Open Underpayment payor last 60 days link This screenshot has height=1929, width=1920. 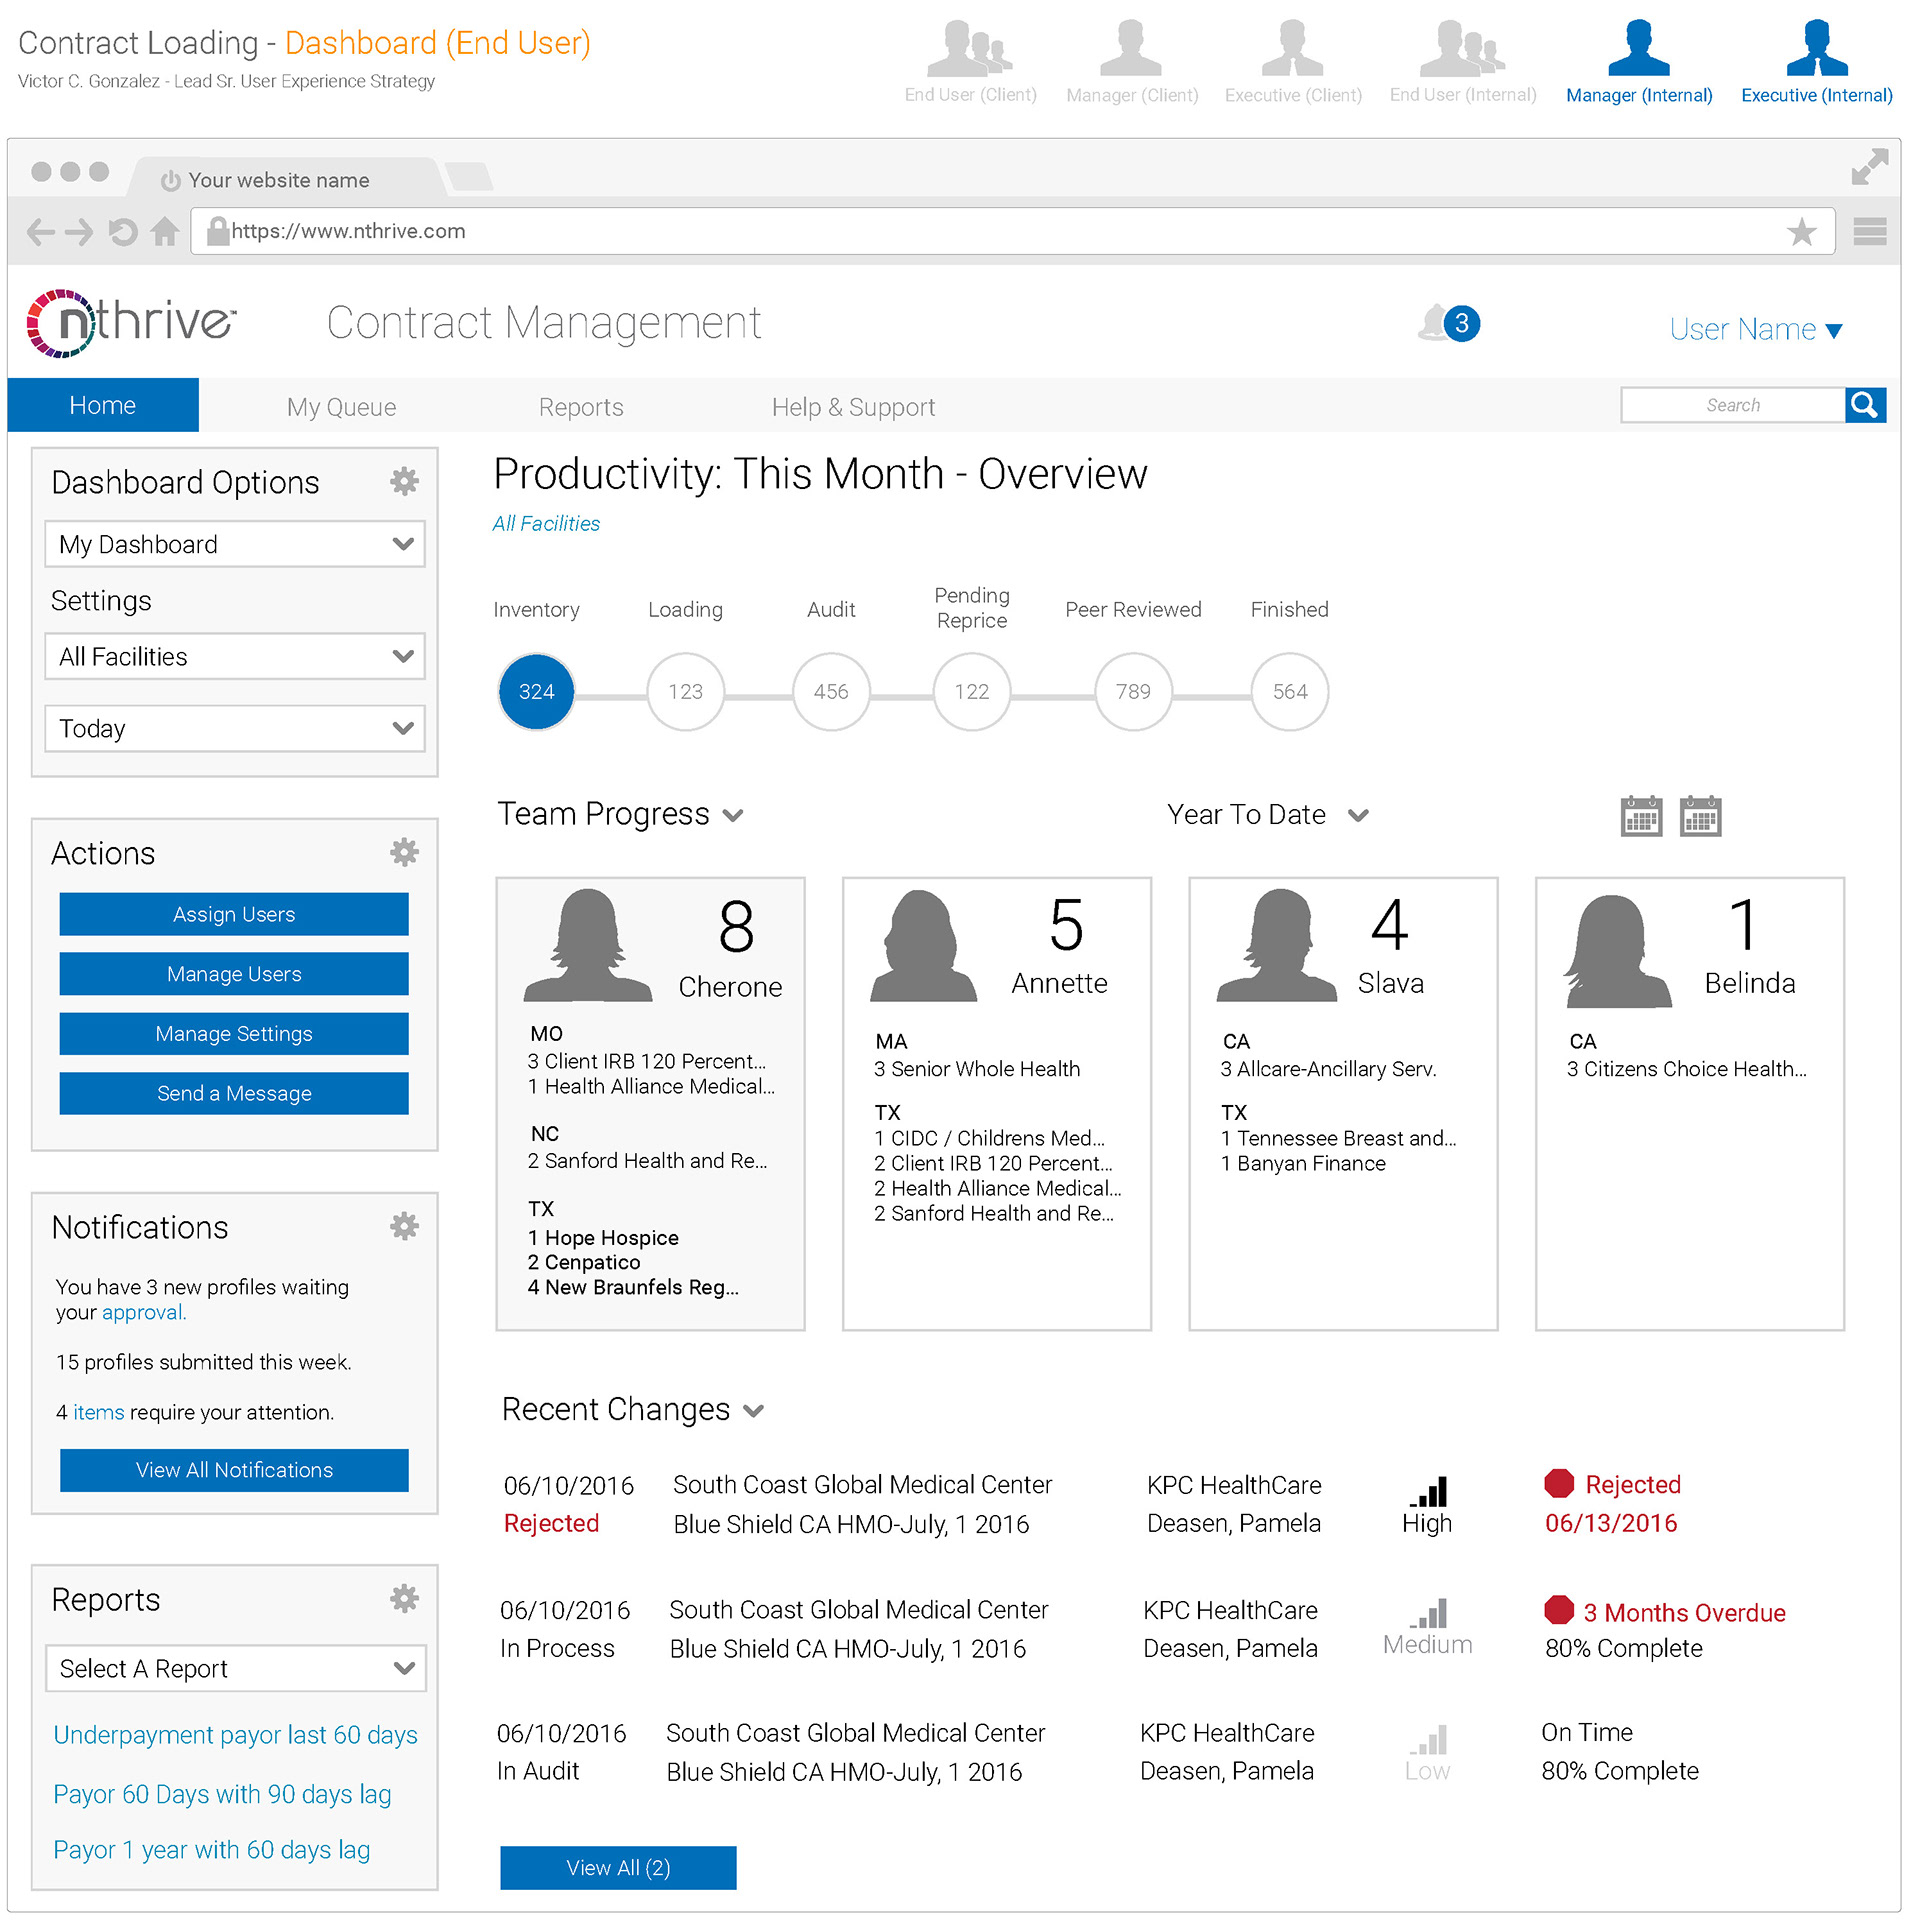[x=235, y=1735]
